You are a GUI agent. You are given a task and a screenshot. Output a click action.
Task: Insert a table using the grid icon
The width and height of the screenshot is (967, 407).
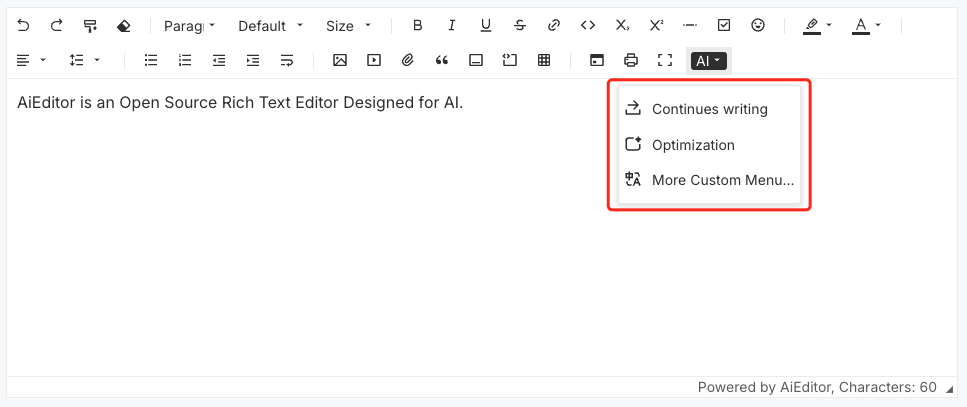(543, 60)
